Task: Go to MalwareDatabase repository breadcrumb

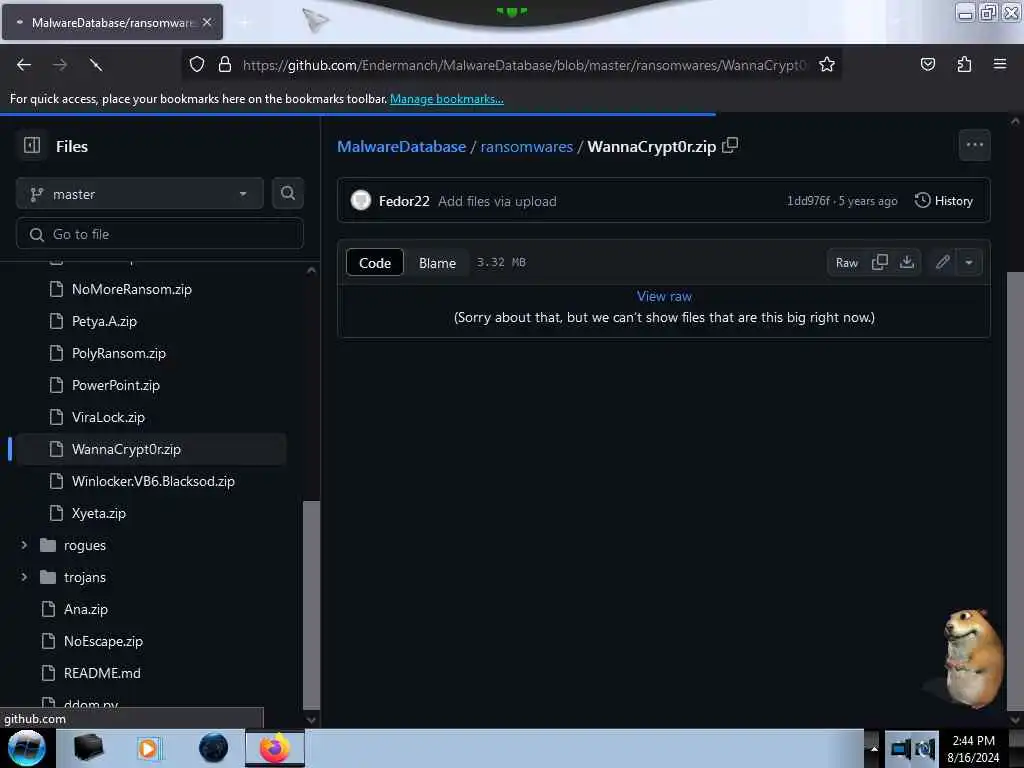Action: [402, 146]
